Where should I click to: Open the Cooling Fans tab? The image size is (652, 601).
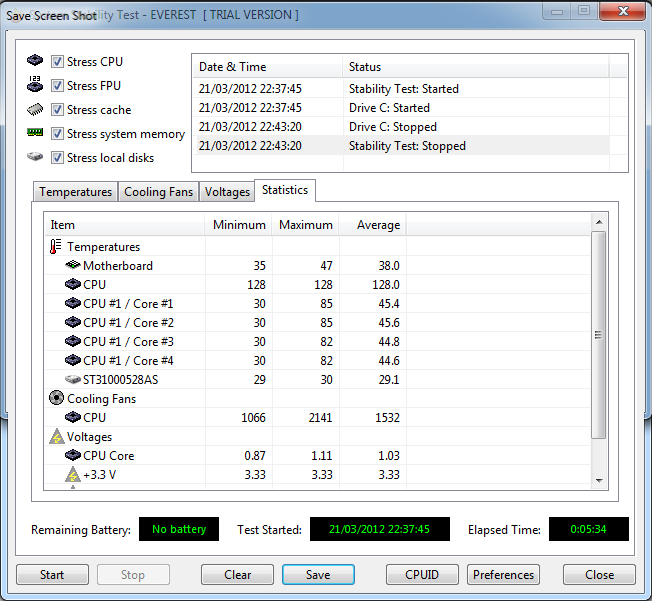coord(158,192)
